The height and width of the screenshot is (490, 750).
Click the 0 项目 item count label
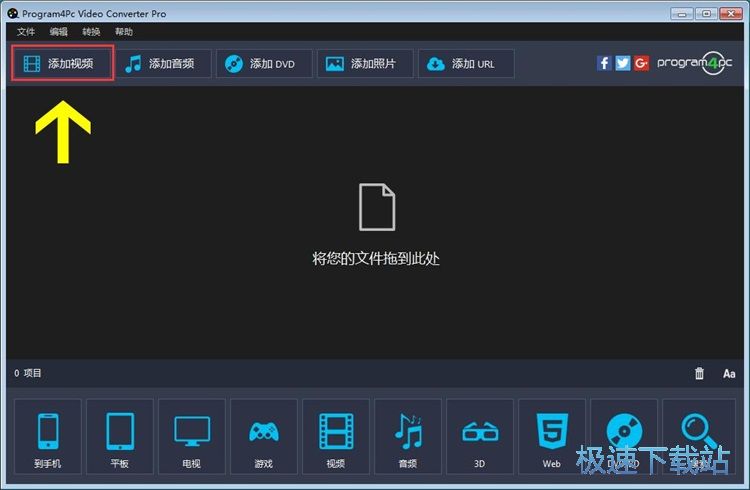[x=28, y=373]
